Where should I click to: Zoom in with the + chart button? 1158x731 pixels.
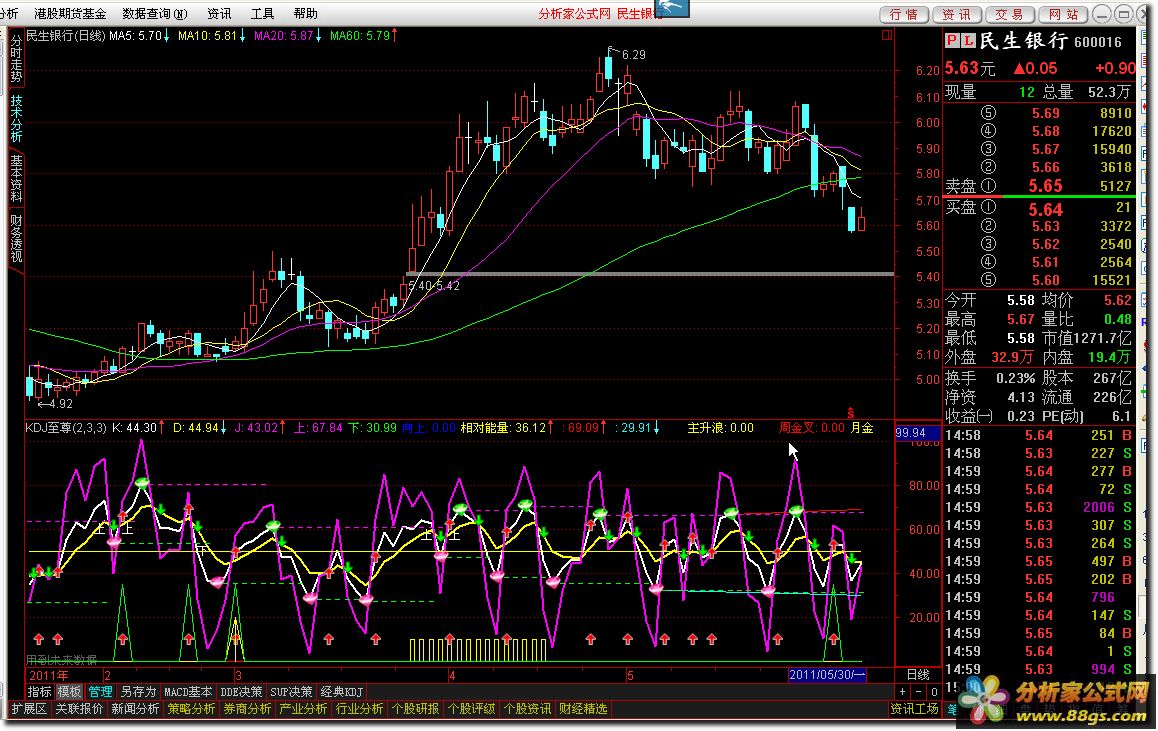(902, 692)
